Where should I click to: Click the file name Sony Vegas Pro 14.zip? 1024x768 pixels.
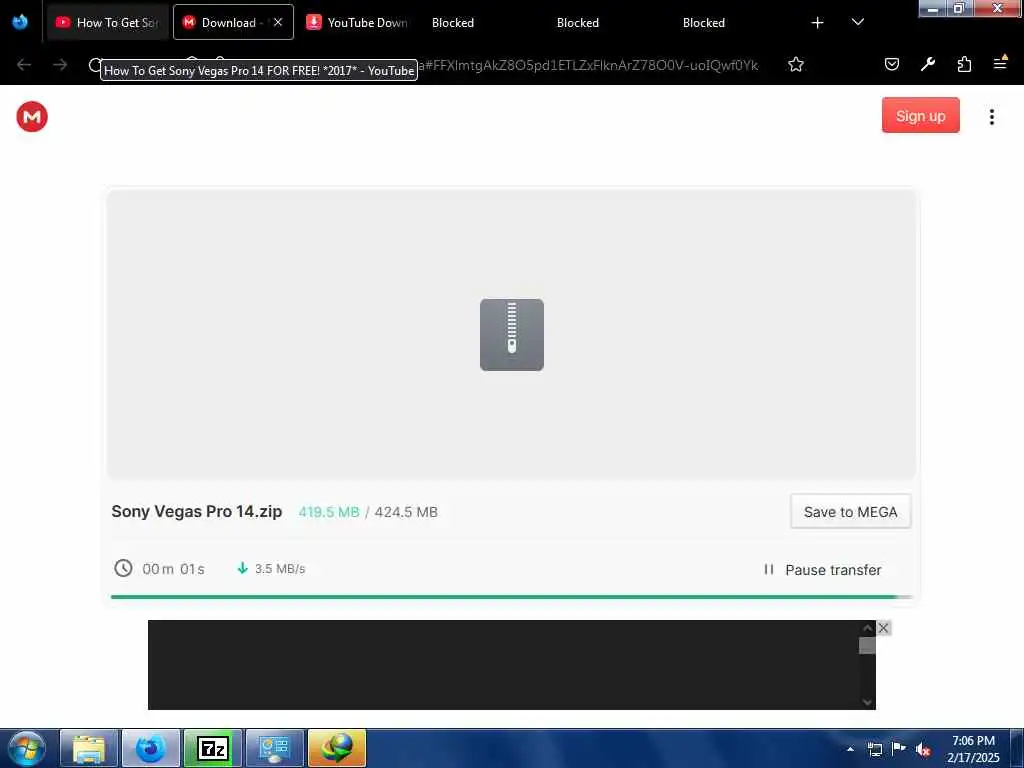(x=197, y=511)
